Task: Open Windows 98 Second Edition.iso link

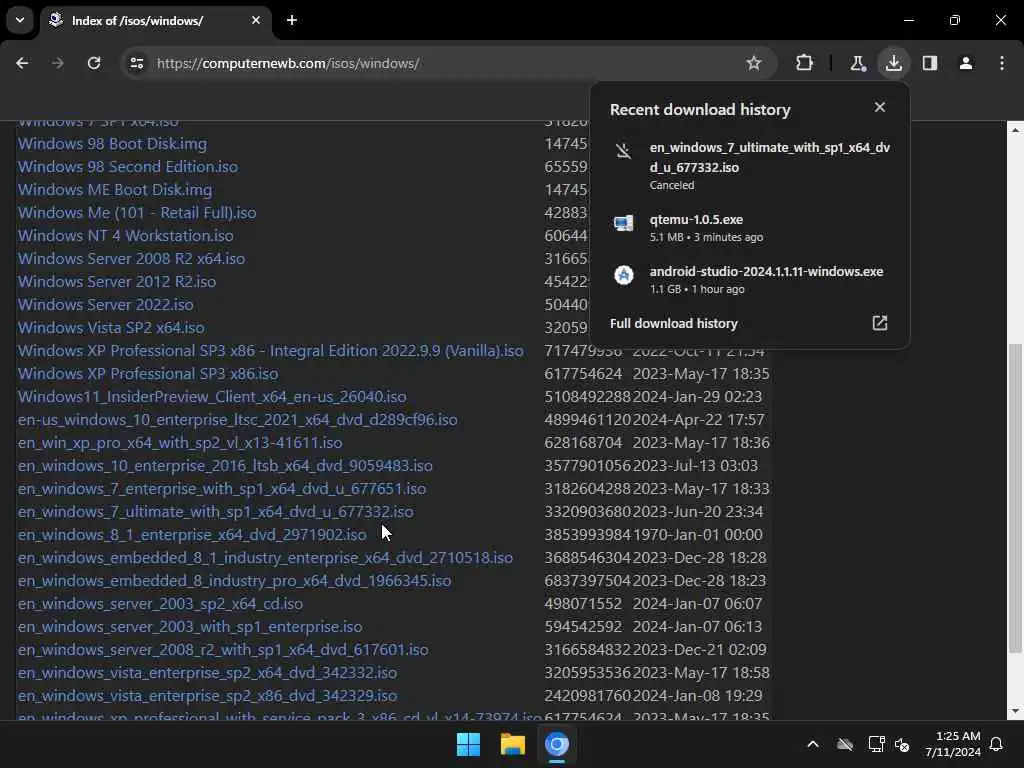Action: coord(128,167)
